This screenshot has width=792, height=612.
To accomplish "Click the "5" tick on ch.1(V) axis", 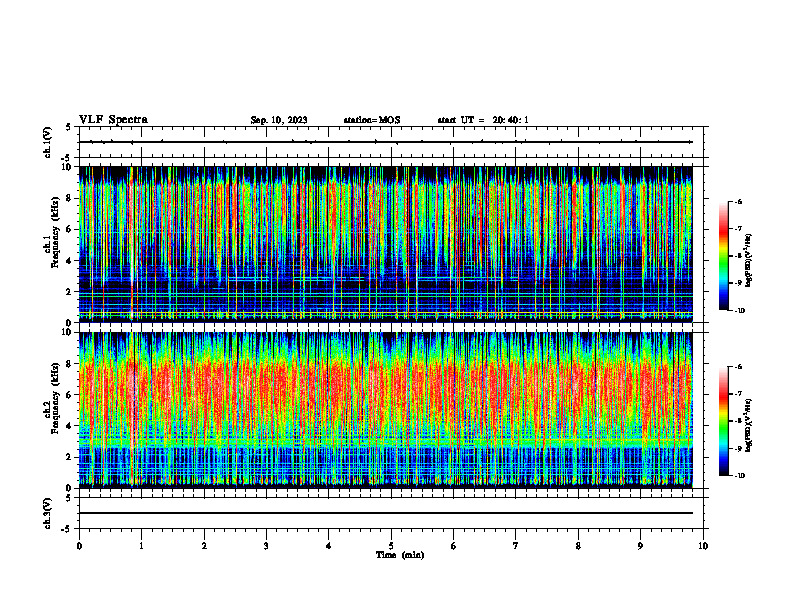I will [68, 127].
